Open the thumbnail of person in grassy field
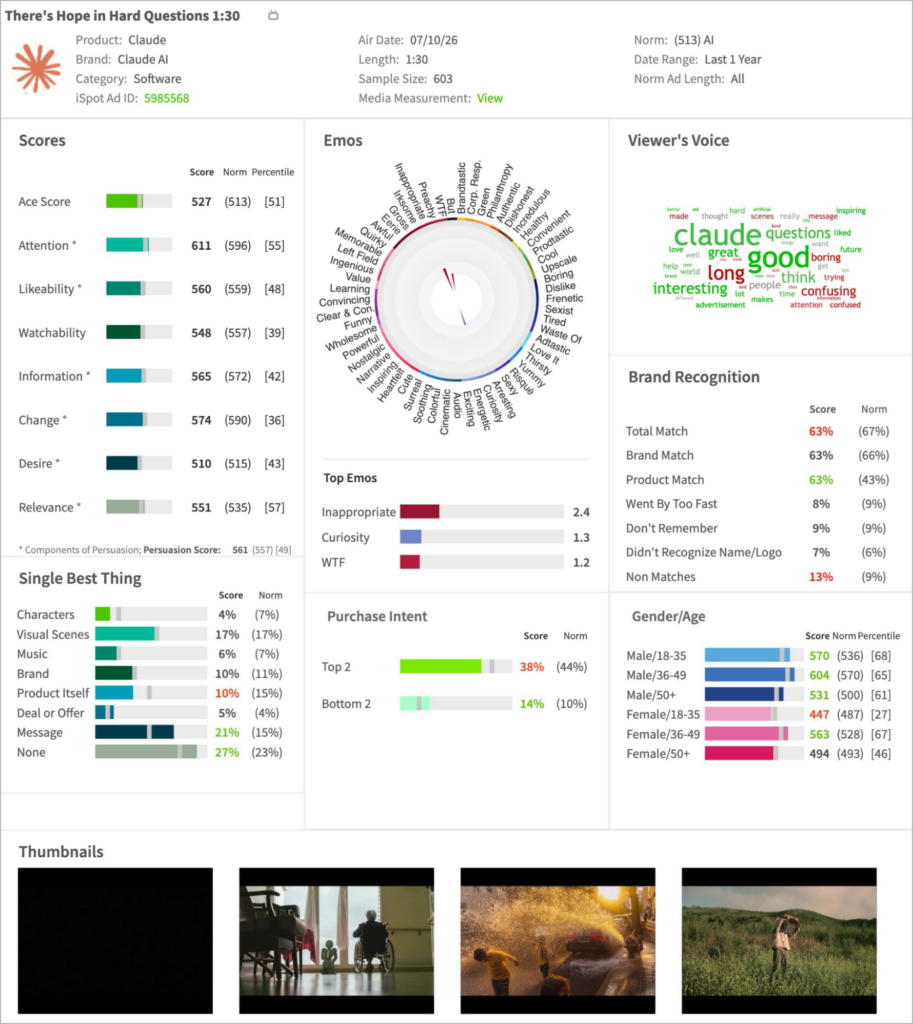 pos(779,940)
